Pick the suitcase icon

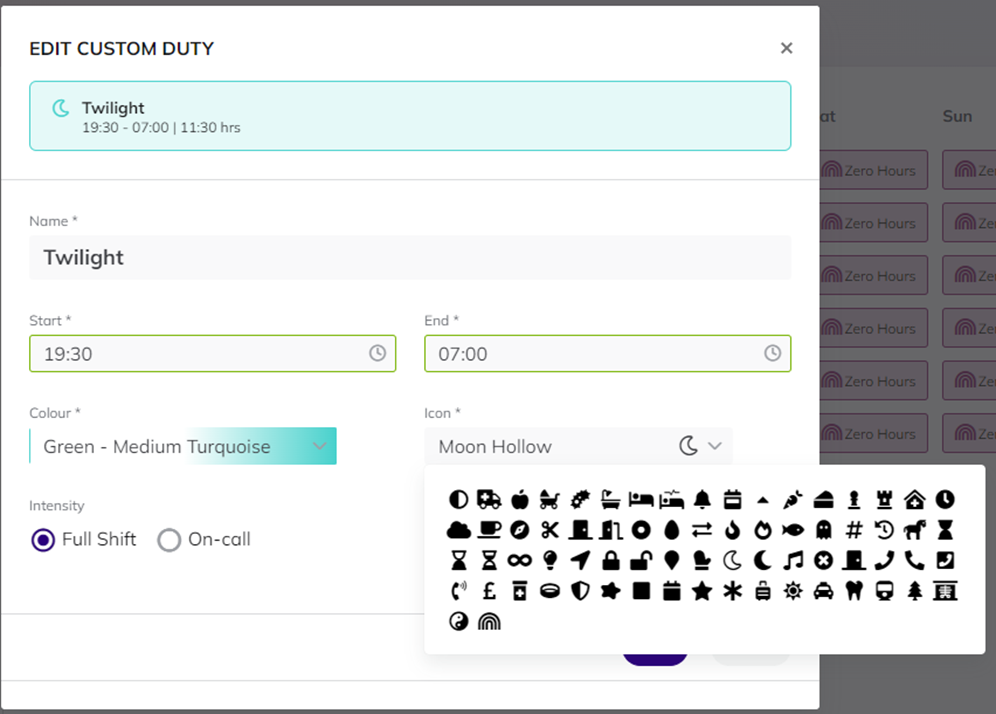click(x=763, y=591)
